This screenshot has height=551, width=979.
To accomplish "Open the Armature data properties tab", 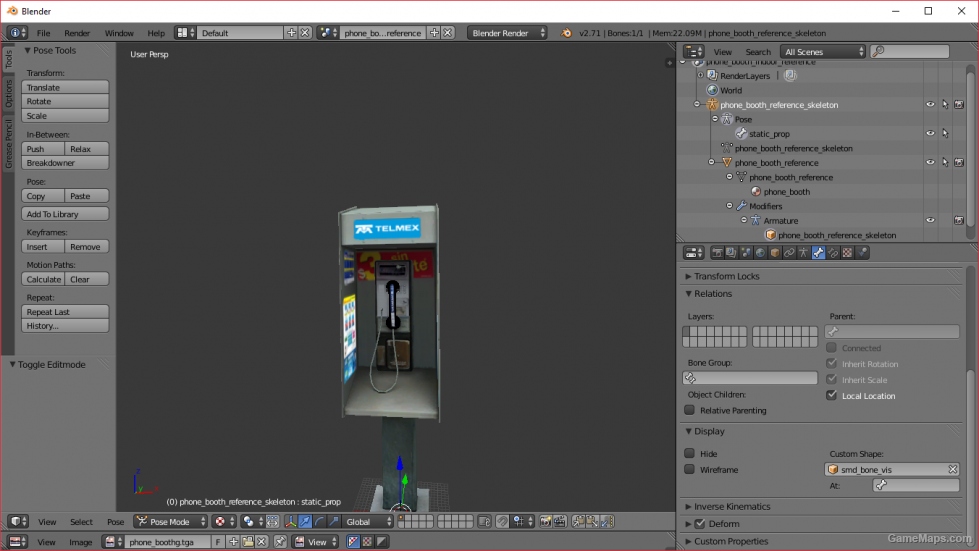I will (804, 253).
